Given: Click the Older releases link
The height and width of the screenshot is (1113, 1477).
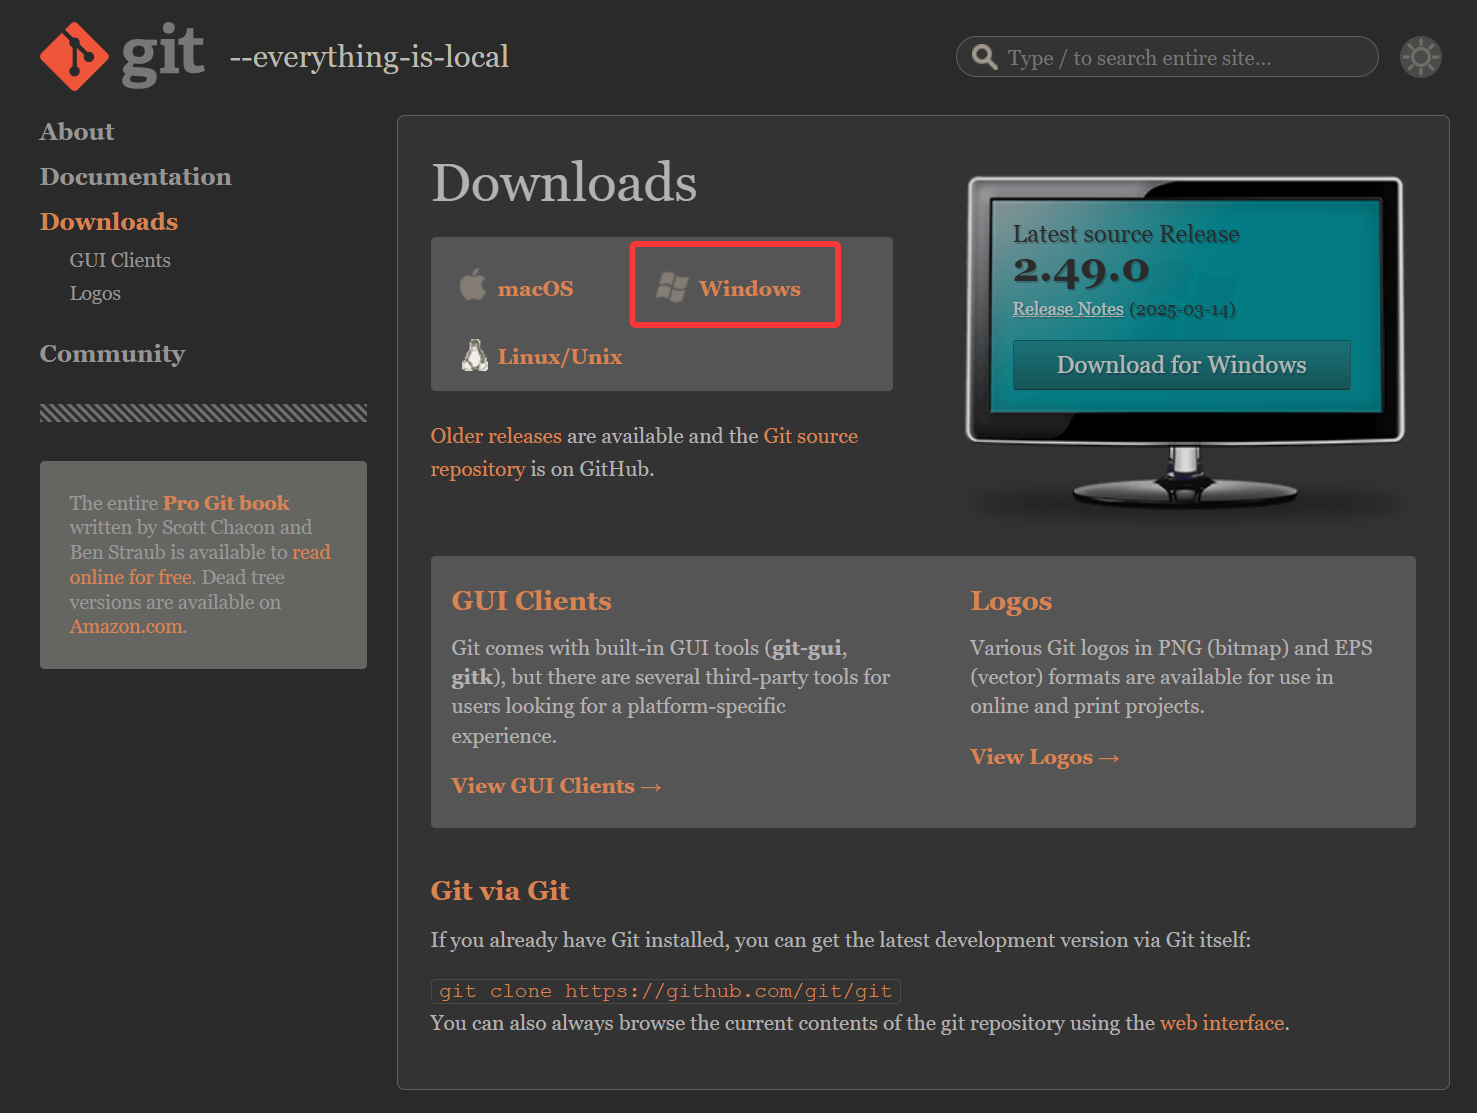Looking at the screenshot, I should 496,436.
